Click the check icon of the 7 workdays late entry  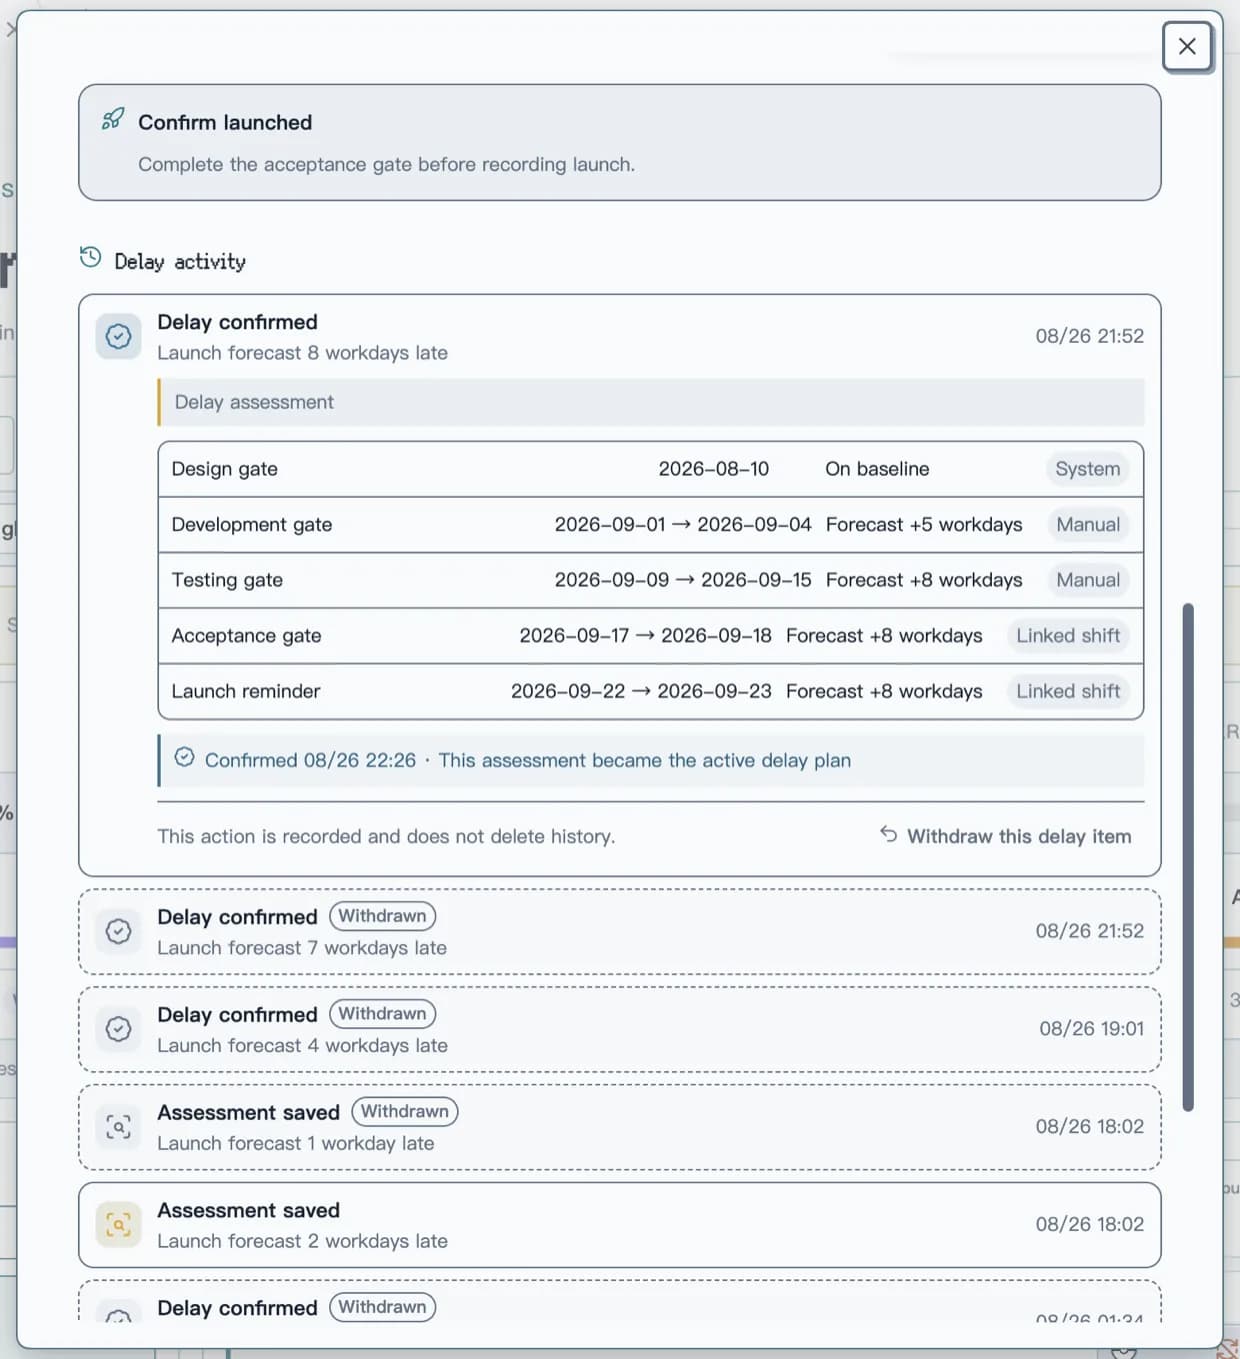click(118, 931)
